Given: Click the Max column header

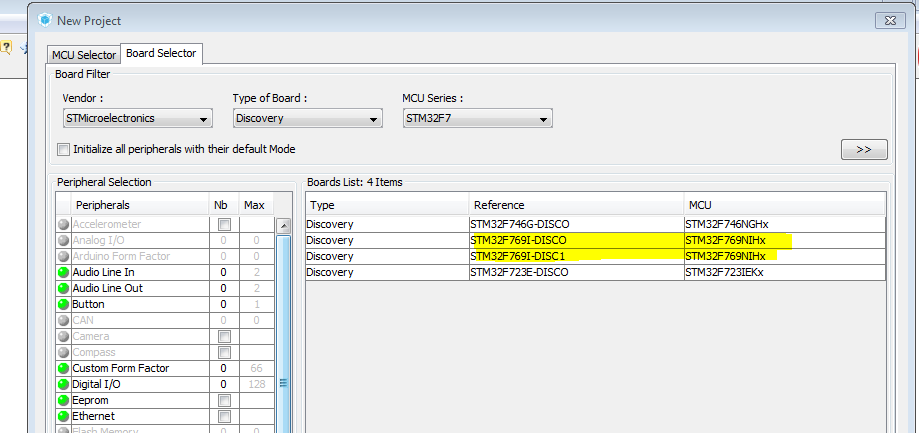Looking at the screenshot, I should click(254, 205).
